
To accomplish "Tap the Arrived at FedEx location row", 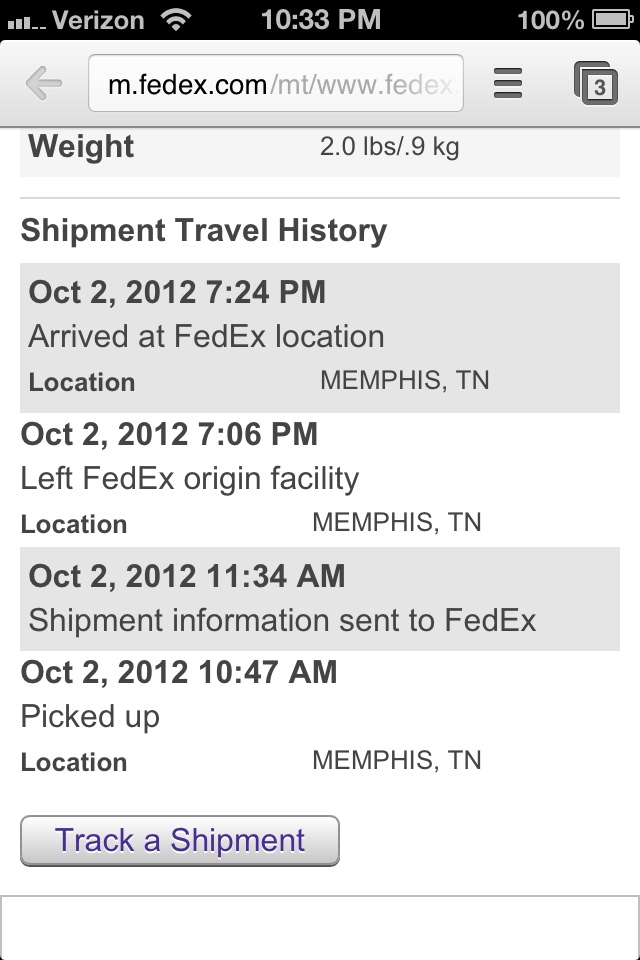I will [206, 336].
